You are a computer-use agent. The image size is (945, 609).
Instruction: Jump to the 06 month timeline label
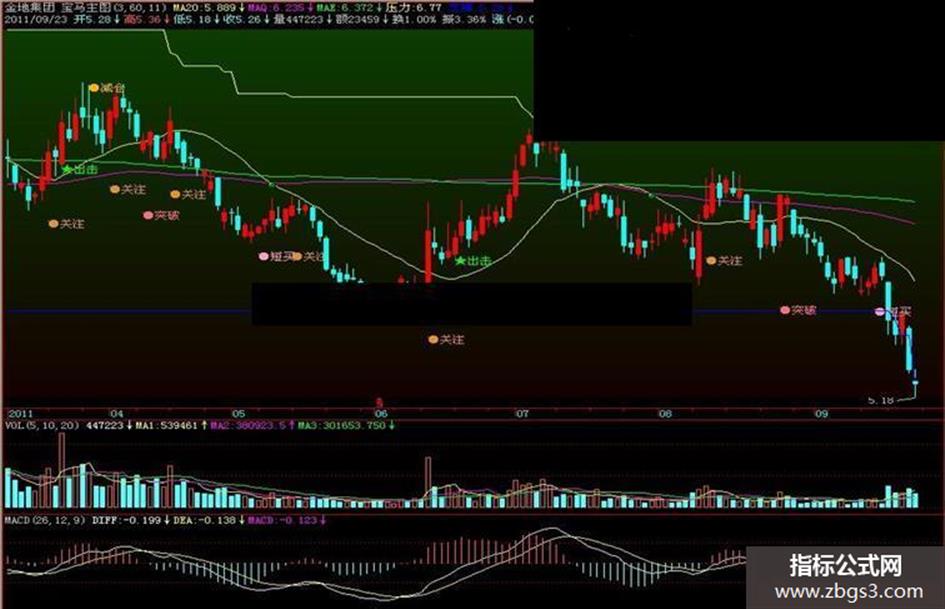tap(381, 414)
